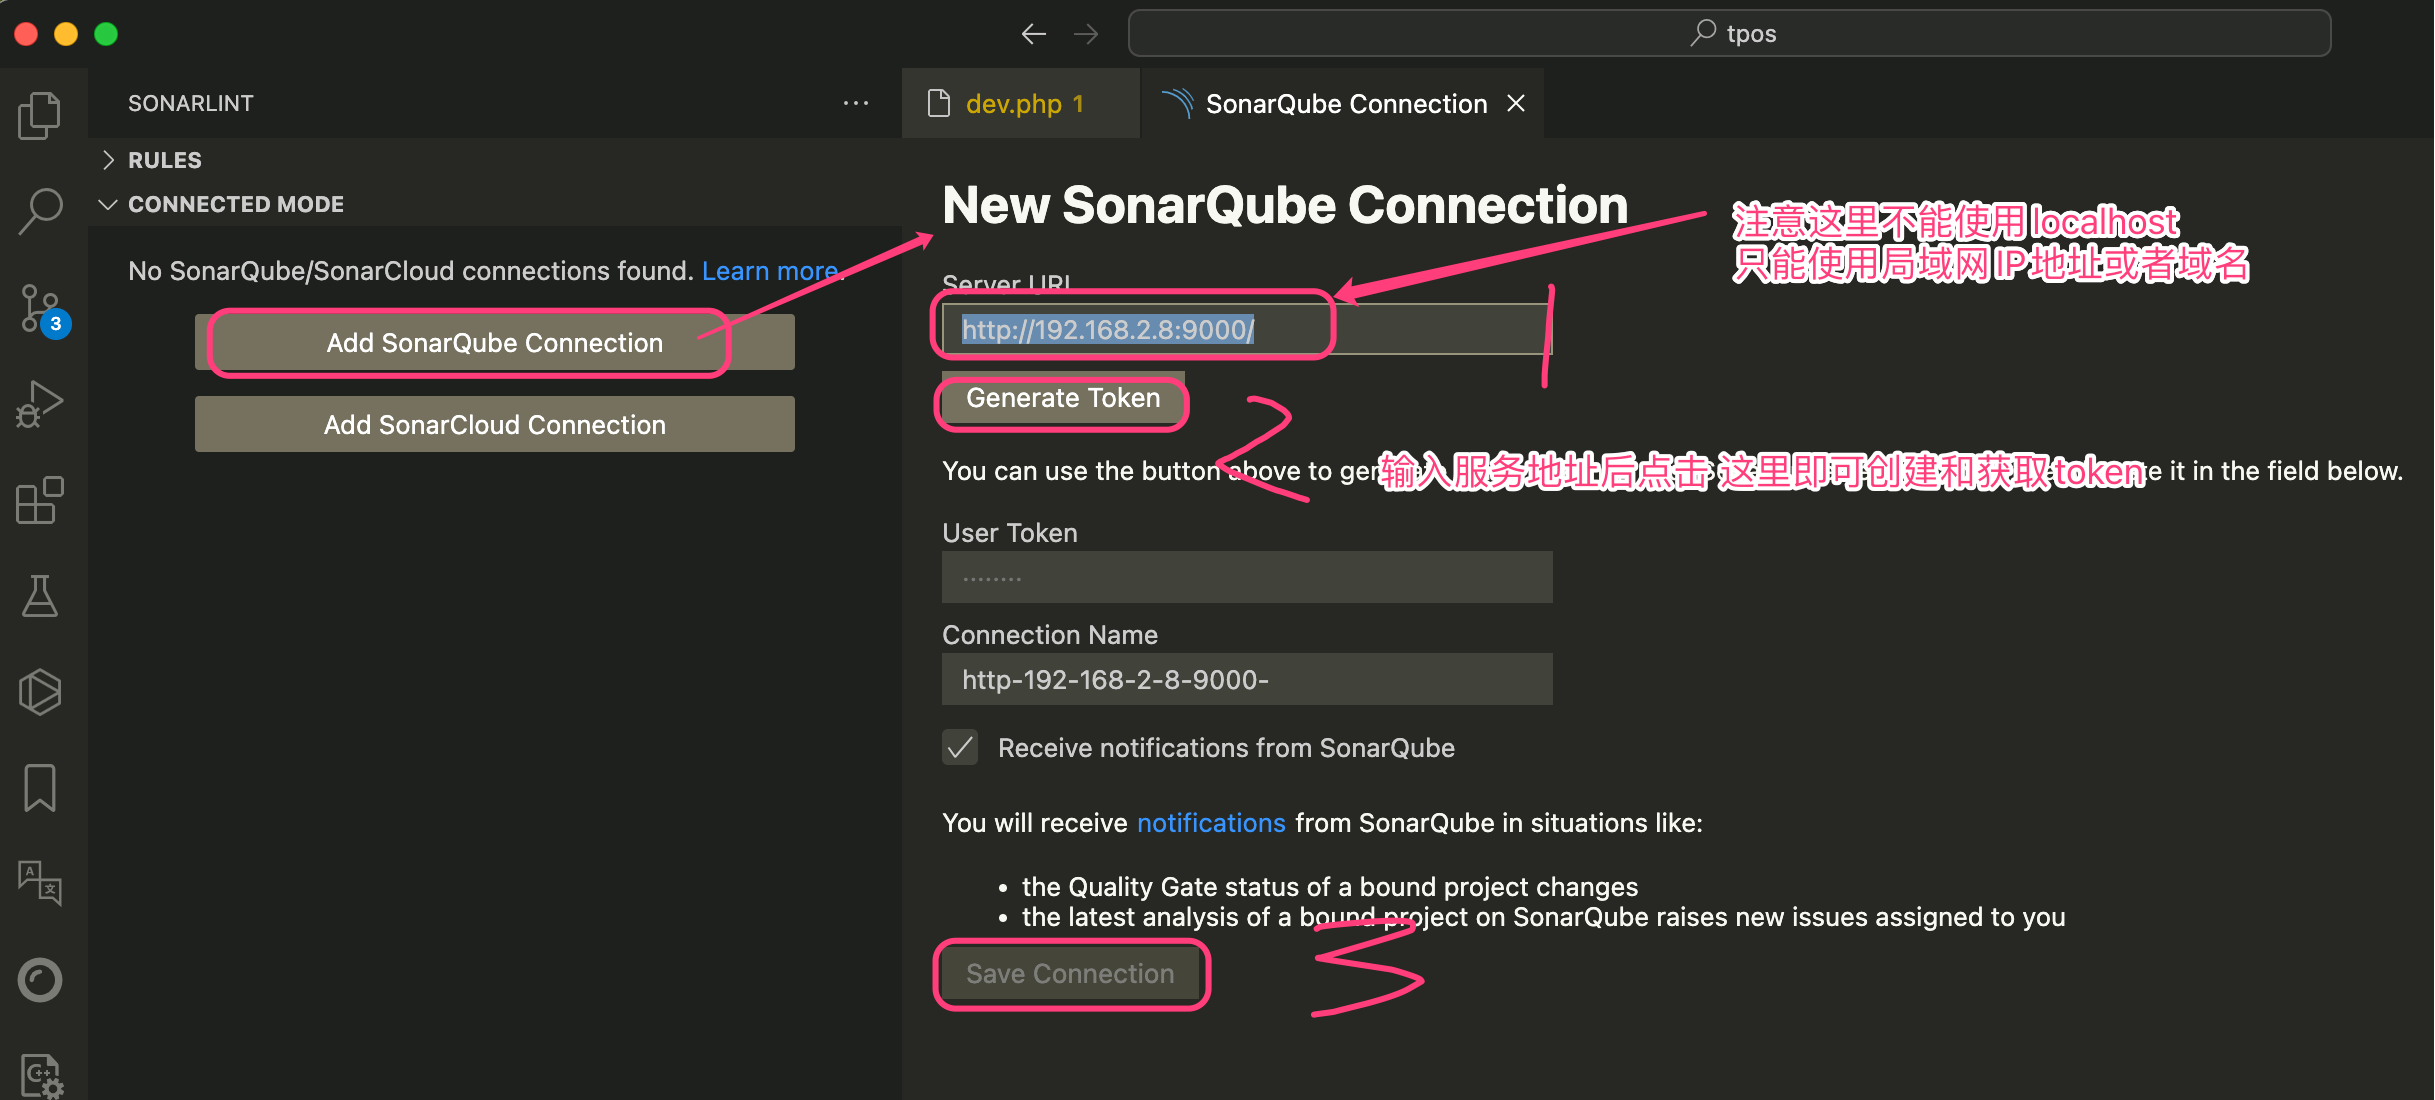
Task: Click inside the Connection Name input field
Action: [1246, 679]
